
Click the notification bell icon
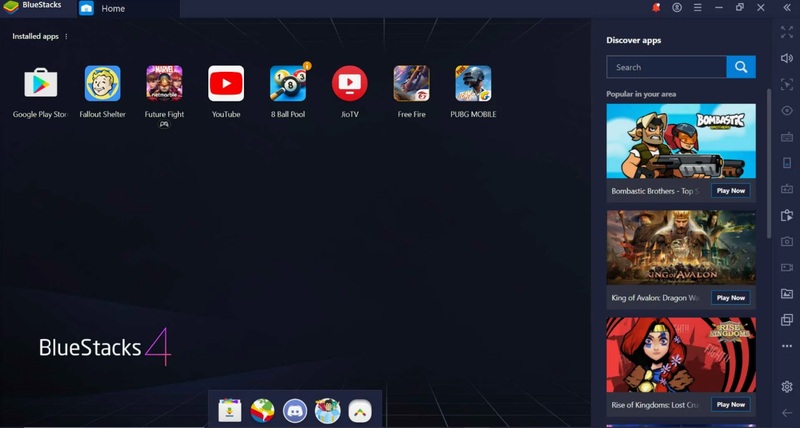coord(656,8)
